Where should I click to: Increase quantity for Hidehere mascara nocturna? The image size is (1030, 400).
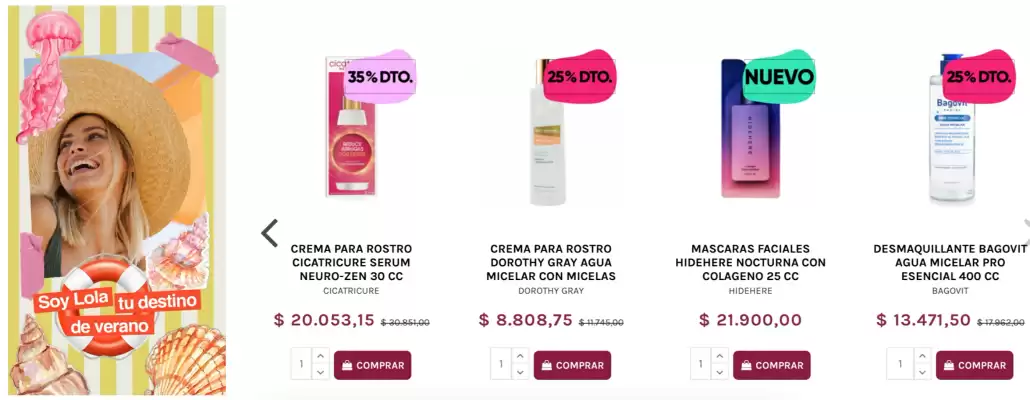click(x=720, y=357)
